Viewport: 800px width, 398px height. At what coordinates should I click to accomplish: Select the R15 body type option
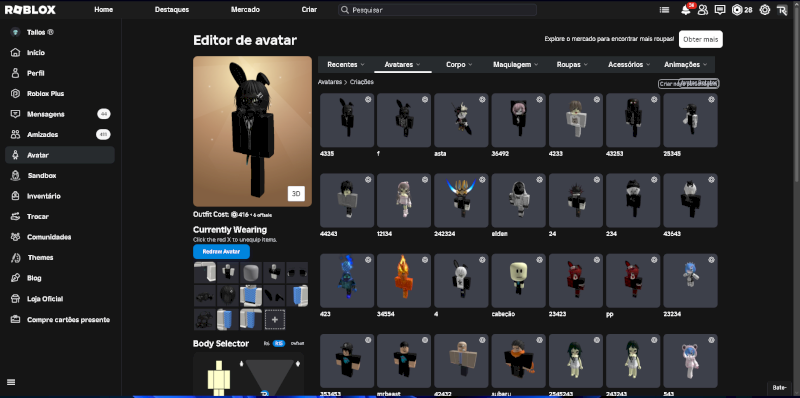[x=279, y=343]
